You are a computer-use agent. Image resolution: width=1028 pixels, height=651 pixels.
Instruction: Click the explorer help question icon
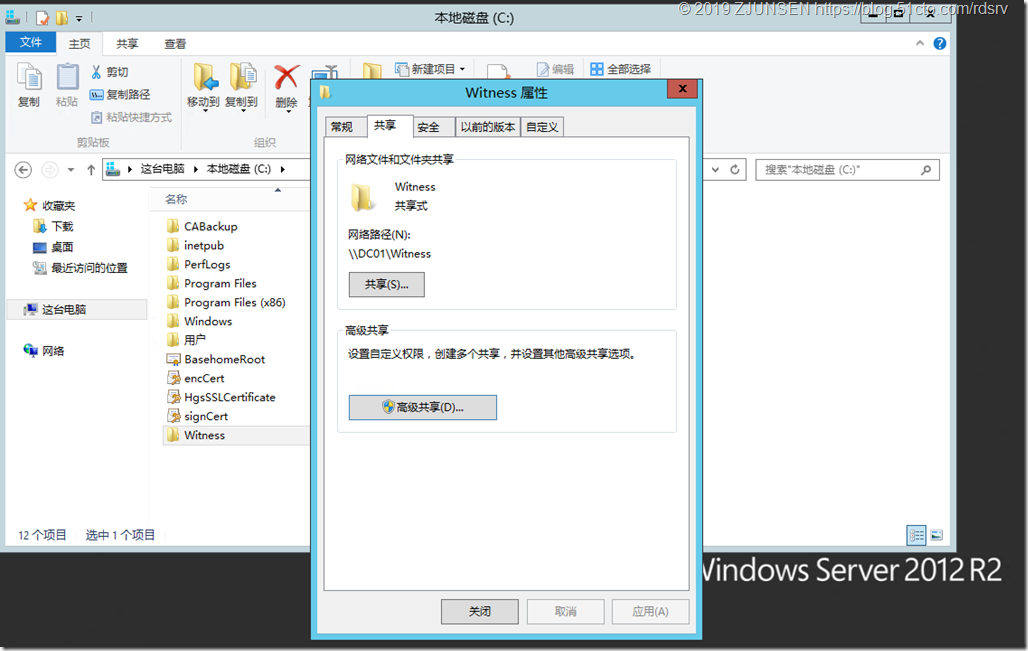point(939,43)
